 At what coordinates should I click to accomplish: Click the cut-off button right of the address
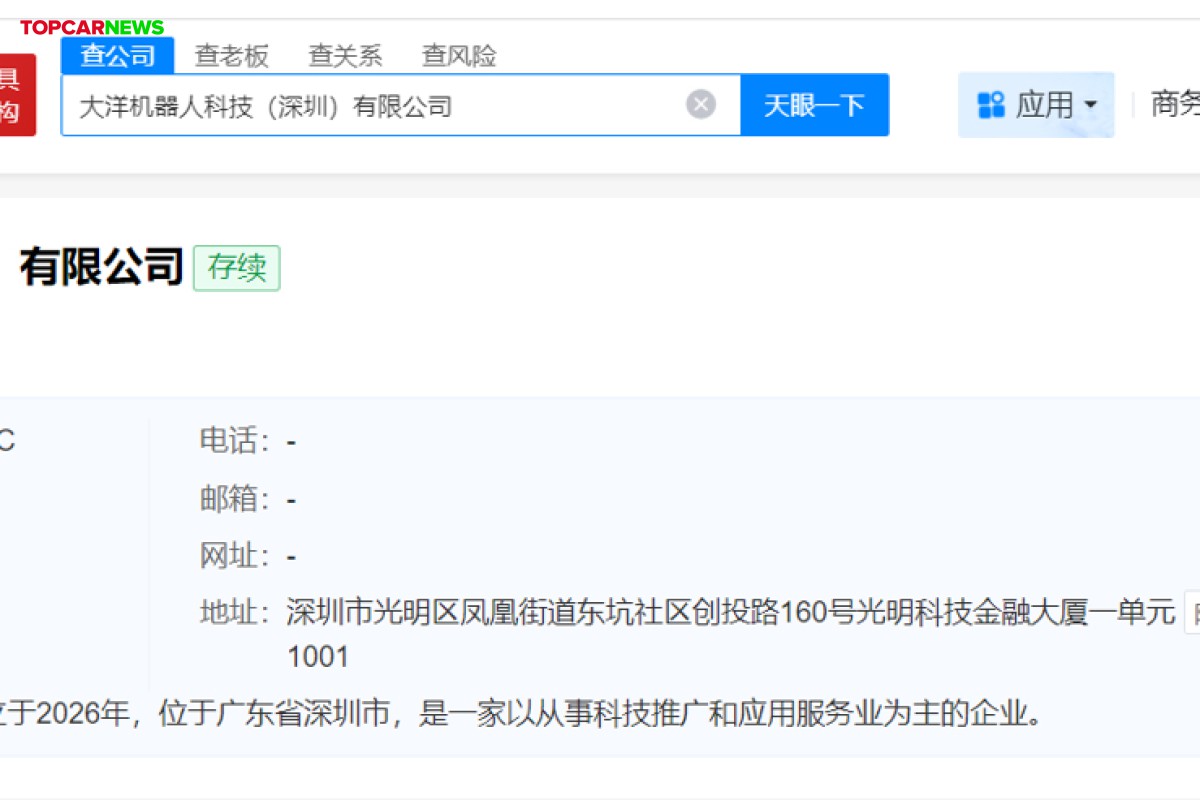[1192, 612]
